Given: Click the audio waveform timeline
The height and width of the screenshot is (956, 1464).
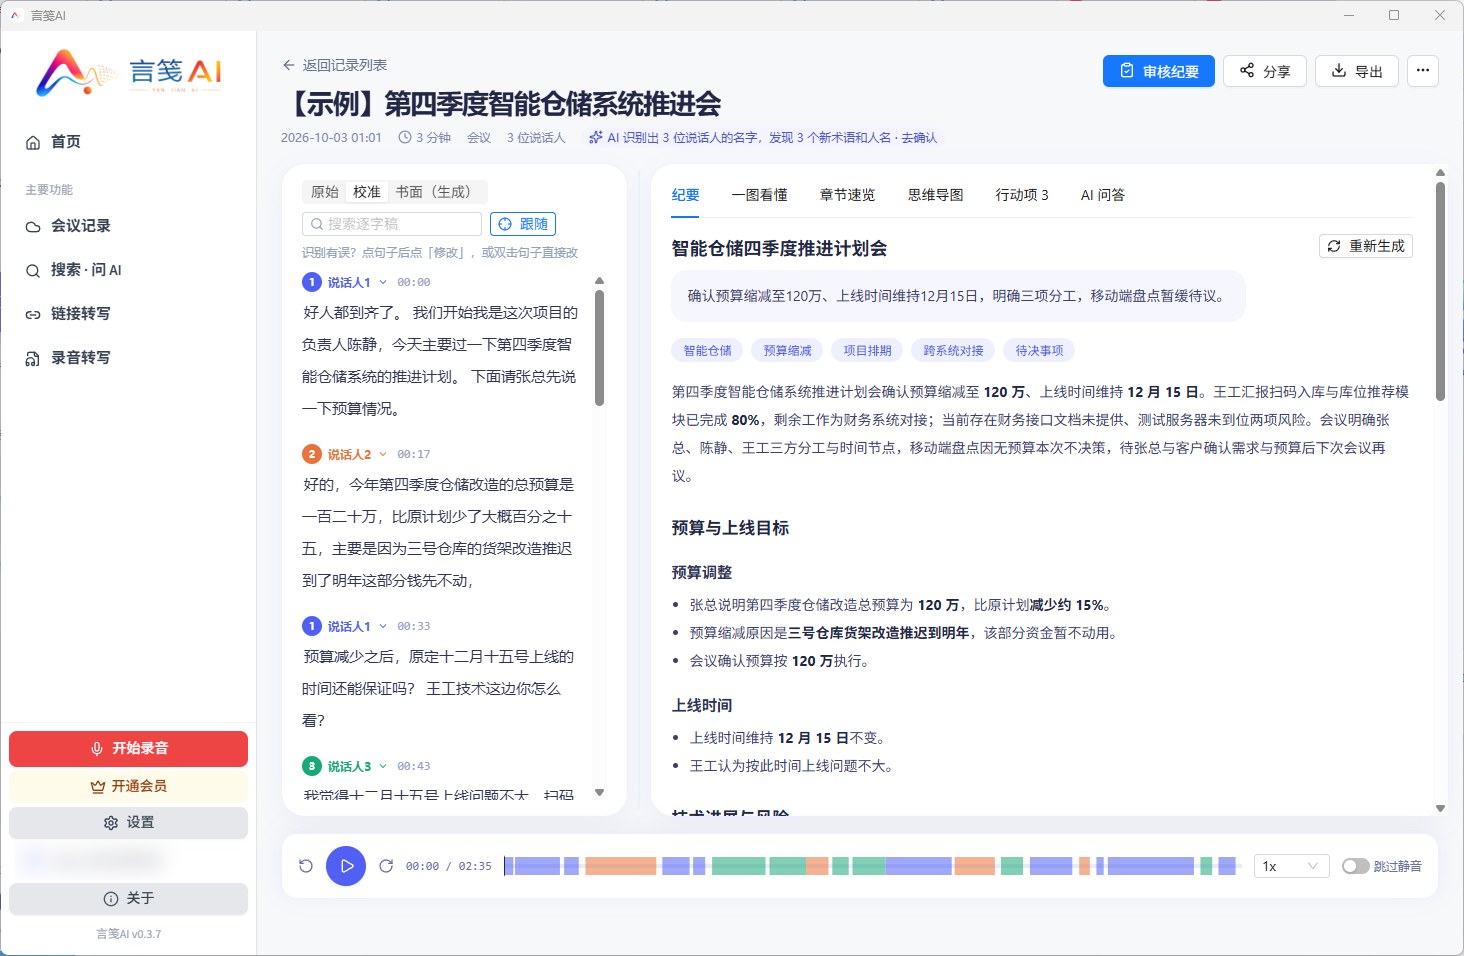Looking at the screenshot, I should [872, 866].
